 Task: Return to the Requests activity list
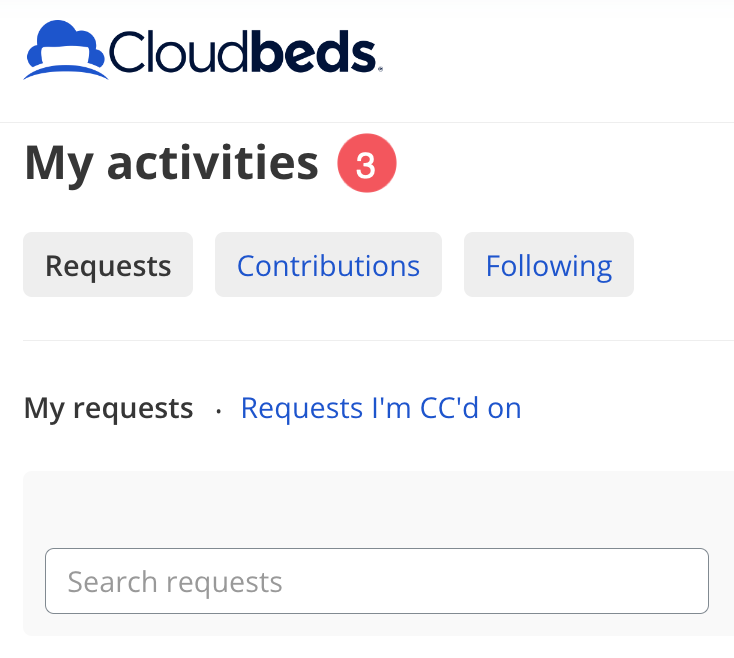coord(108,265)
